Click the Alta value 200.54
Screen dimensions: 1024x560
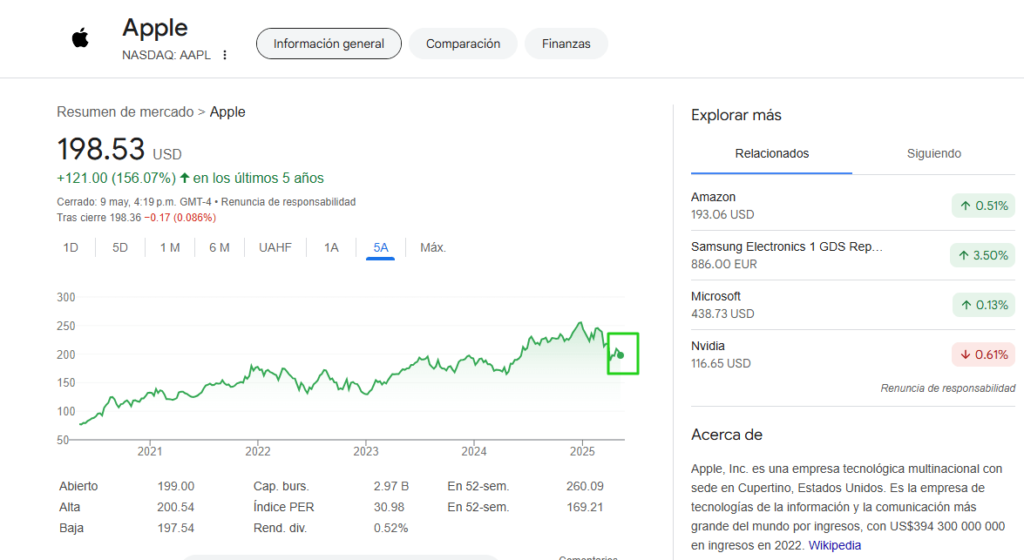pyautogui.click(x=176, y=507)
